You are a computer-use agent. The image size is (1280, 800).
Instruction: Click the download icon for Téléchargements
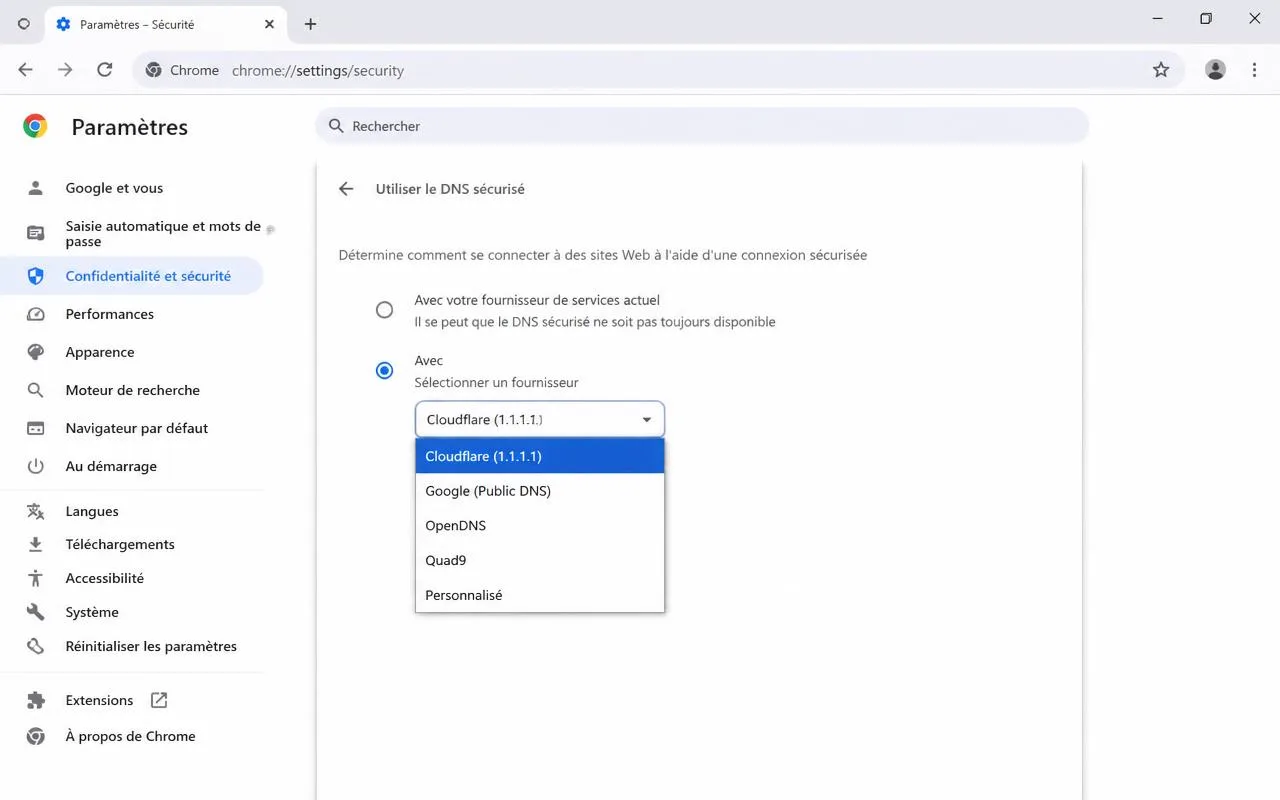click(36, 544)
